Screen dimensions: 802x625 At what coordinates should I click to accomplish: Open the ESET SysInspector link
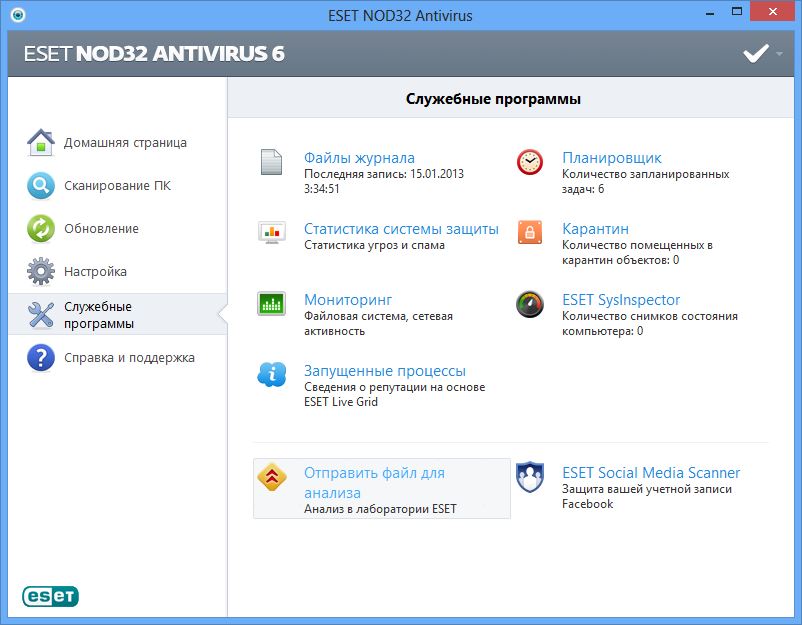[620, 300]
